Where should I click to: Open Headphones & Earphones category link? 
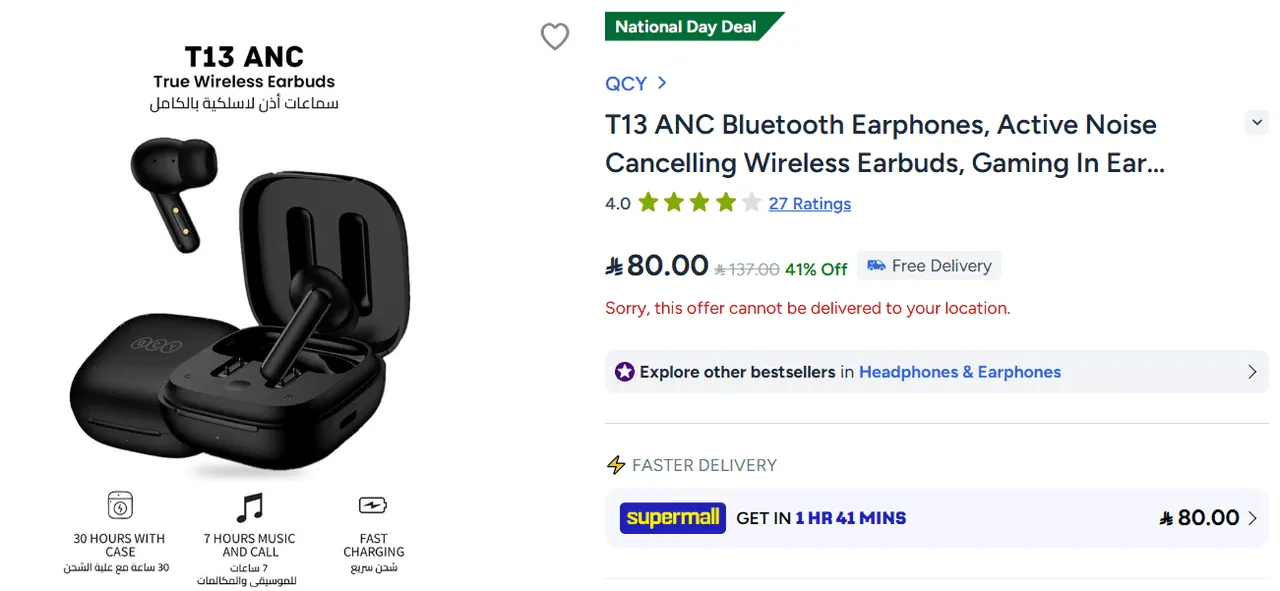coord(960,372)
